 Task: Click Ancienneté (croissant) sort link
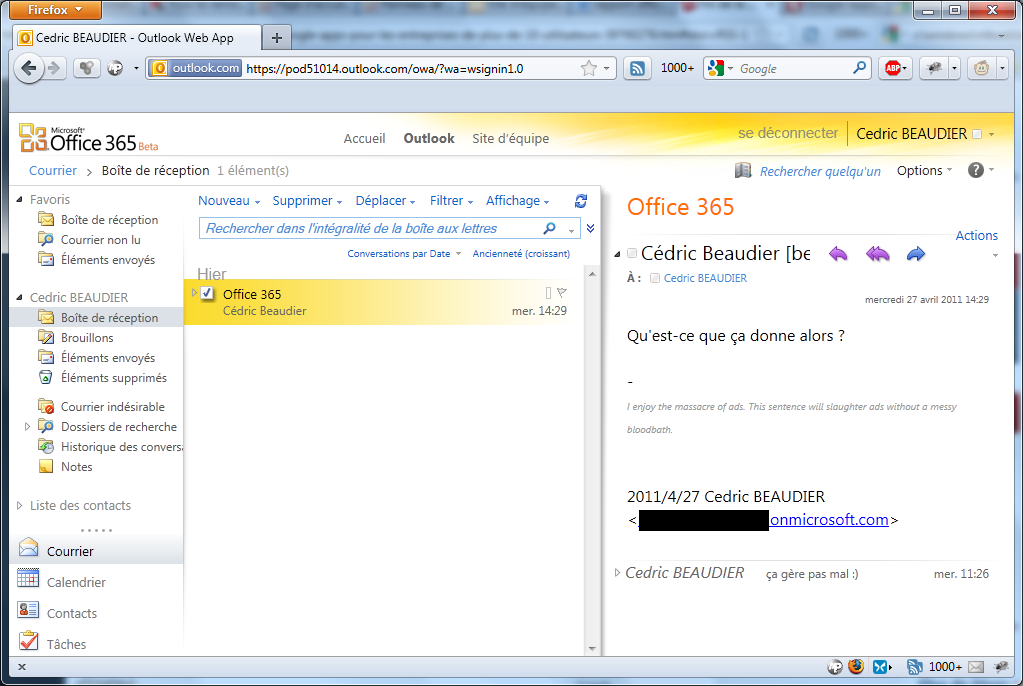click(x=521, y=253)
